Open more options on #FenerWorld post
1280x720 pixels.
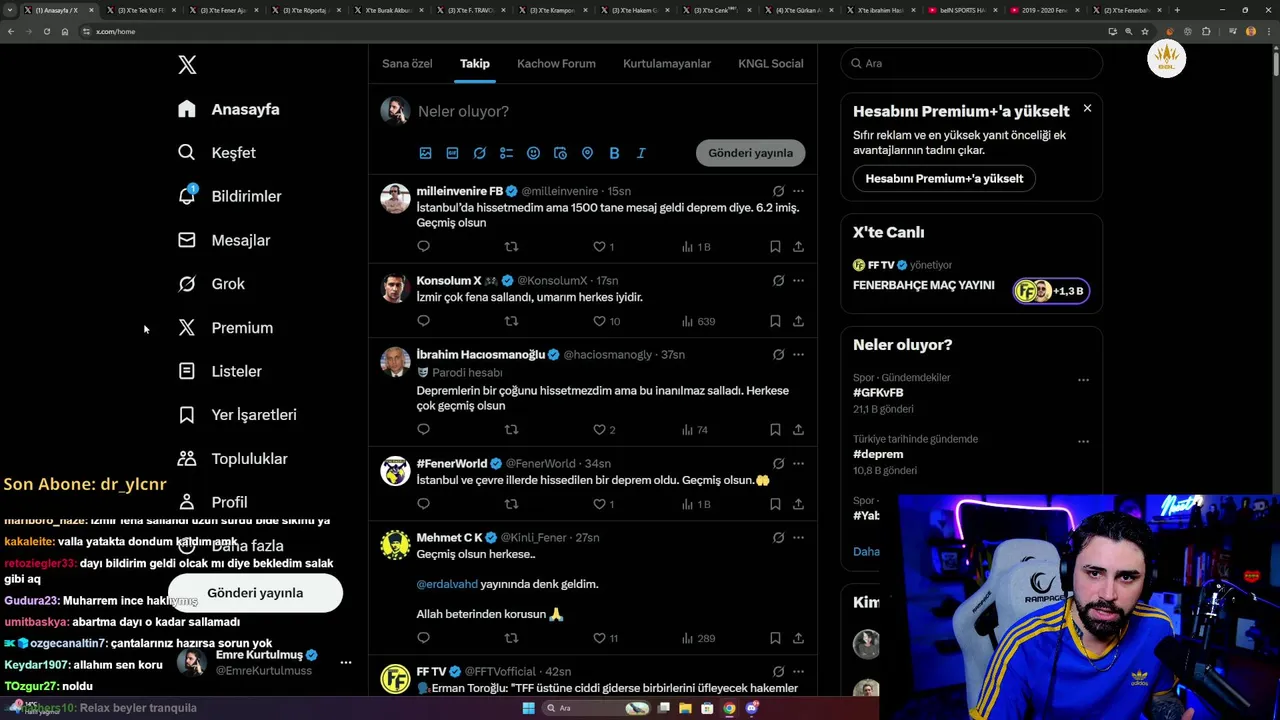point(798,464)
